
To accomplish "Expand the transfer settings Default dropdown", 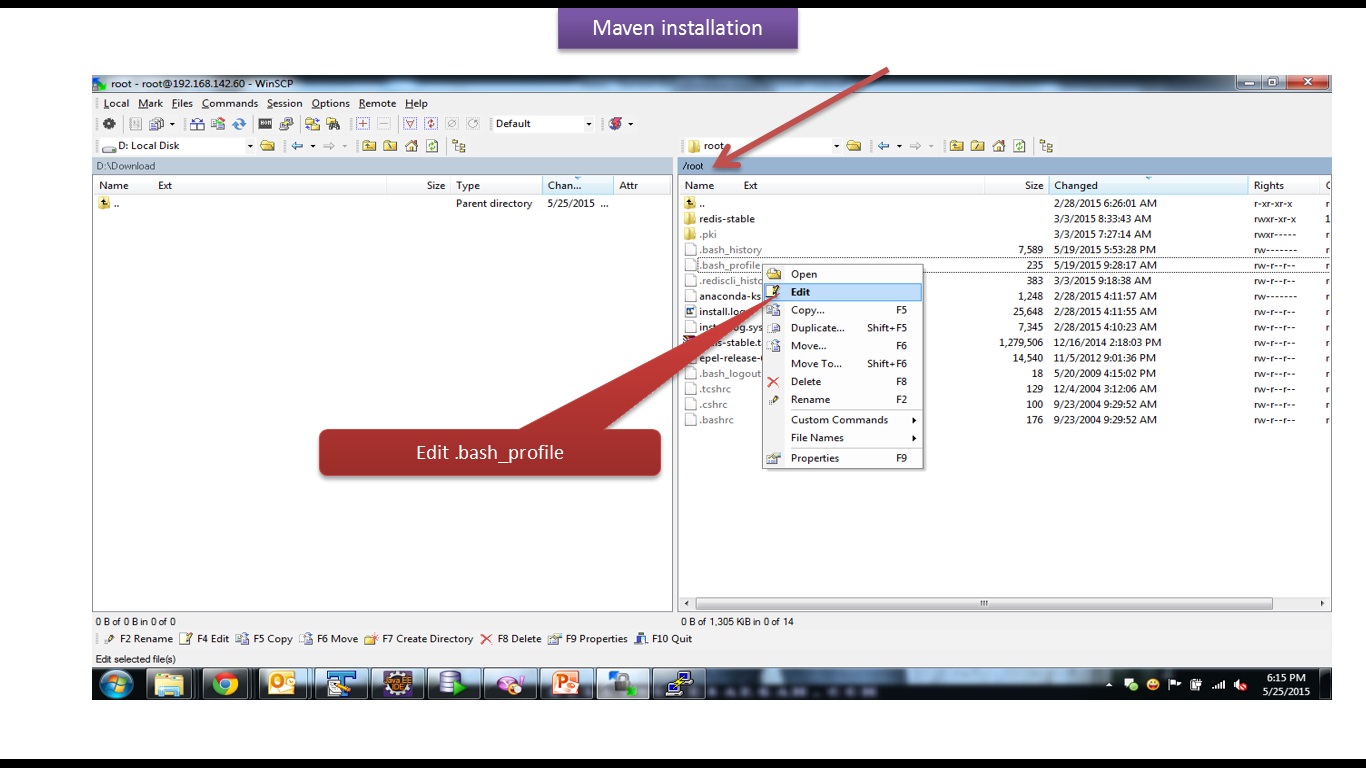I will (x=588, y=124).
